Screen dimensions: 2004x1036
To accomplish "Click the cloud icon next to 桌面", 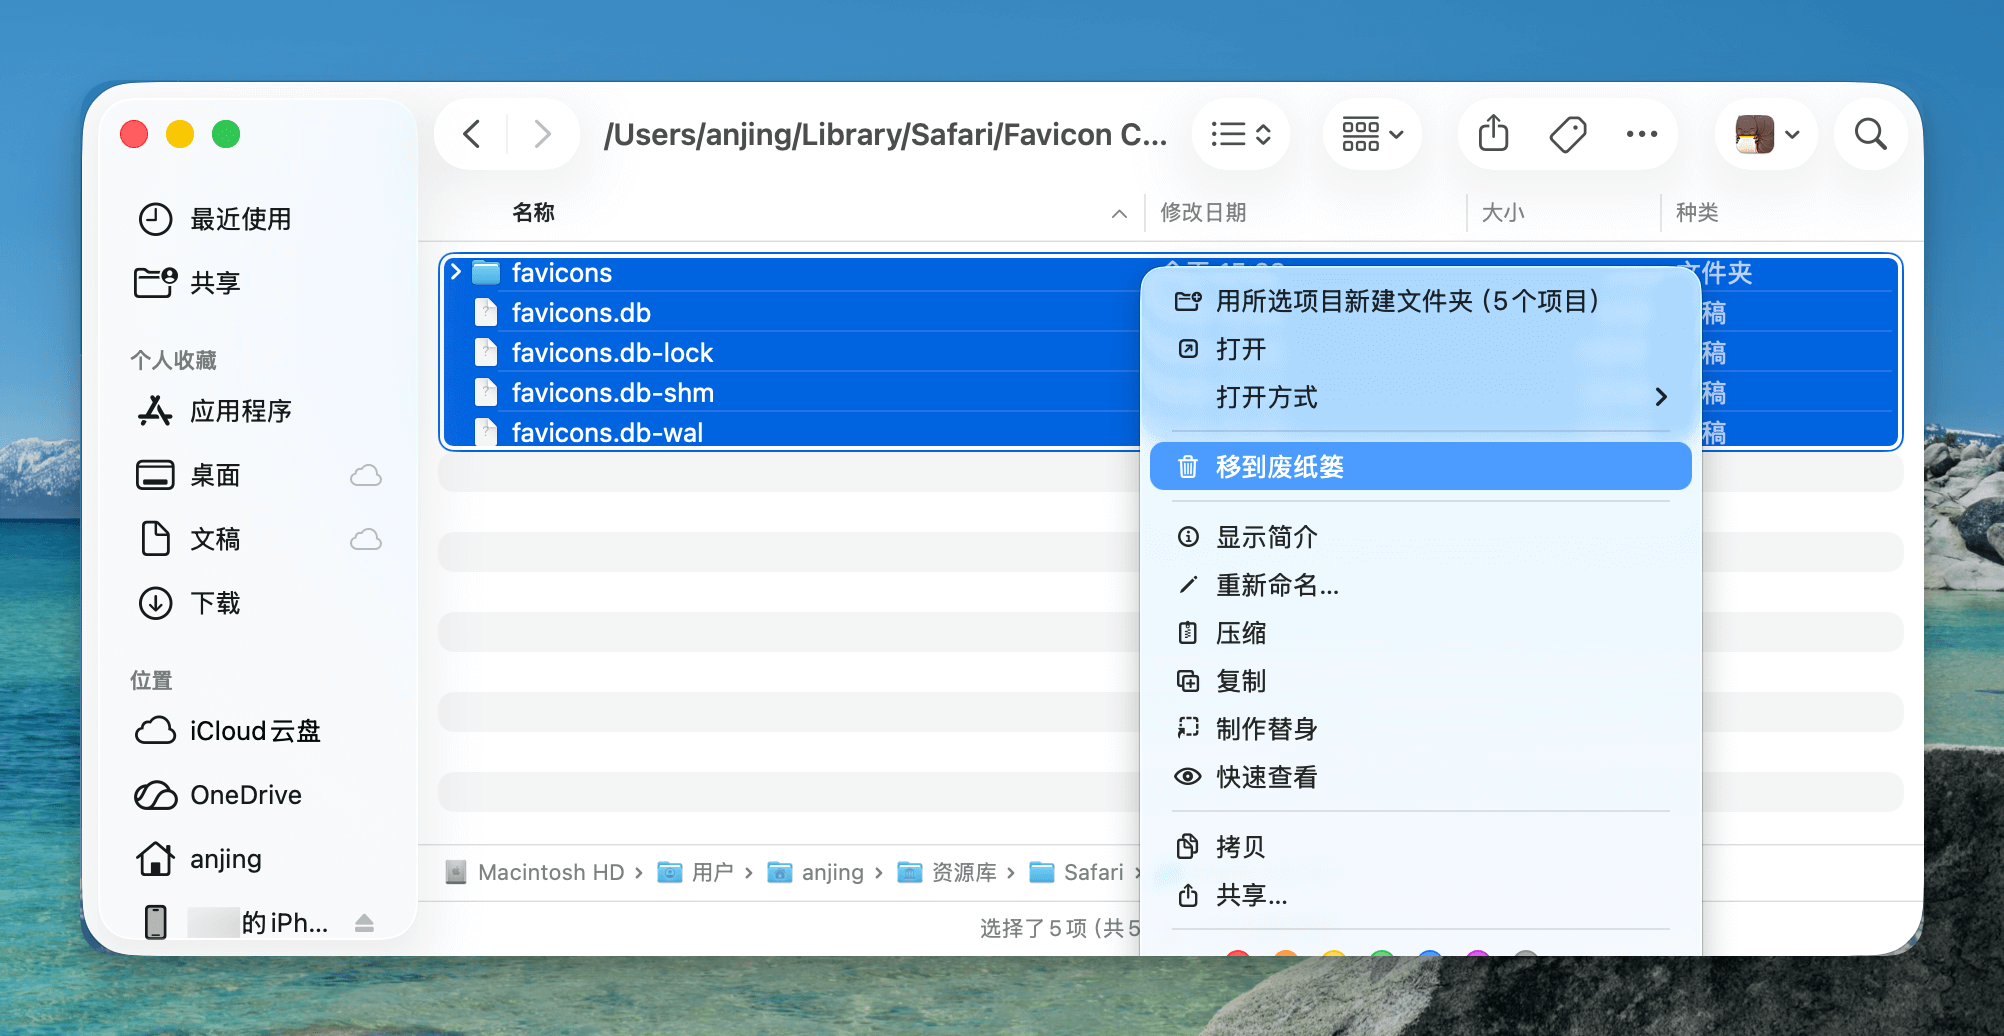I will [366, 475].
